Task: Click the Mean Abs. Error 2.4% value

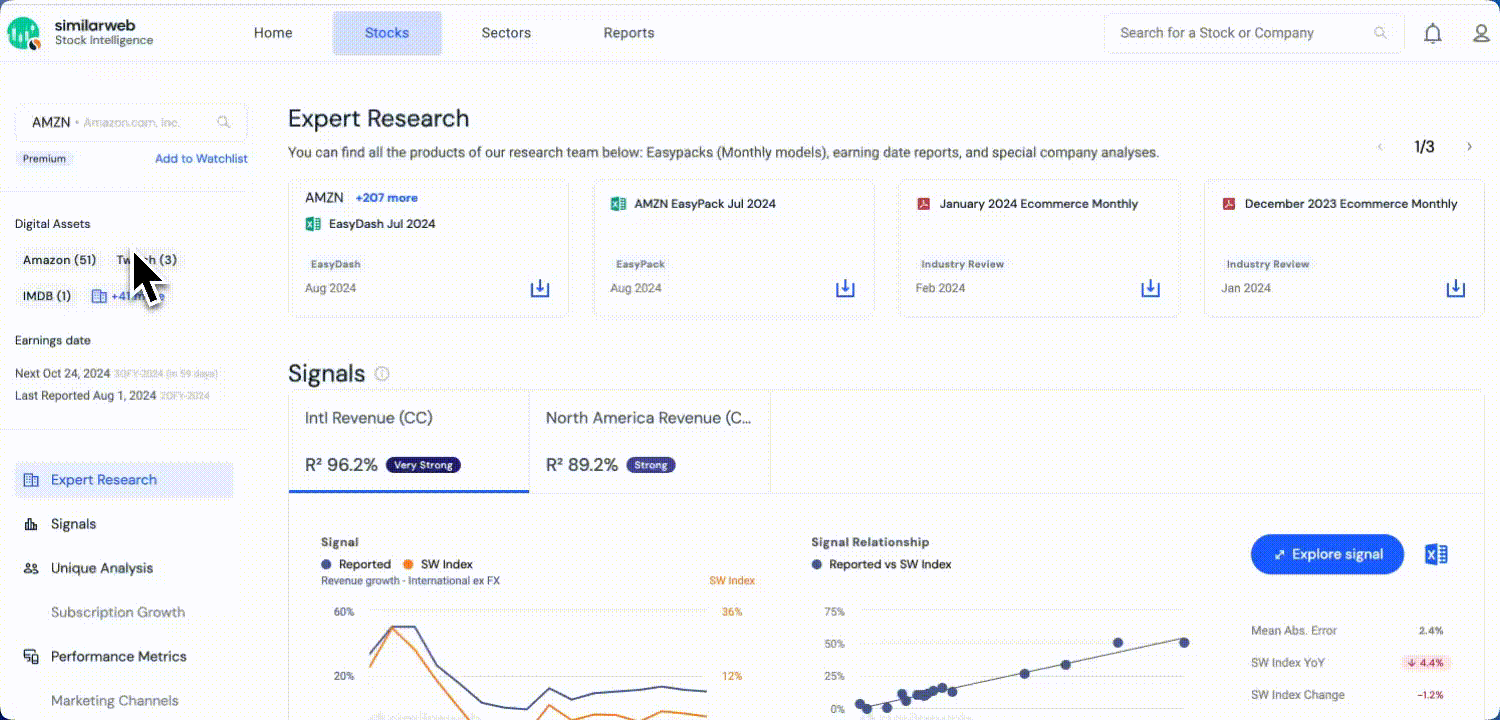Action: [1431, 631]
